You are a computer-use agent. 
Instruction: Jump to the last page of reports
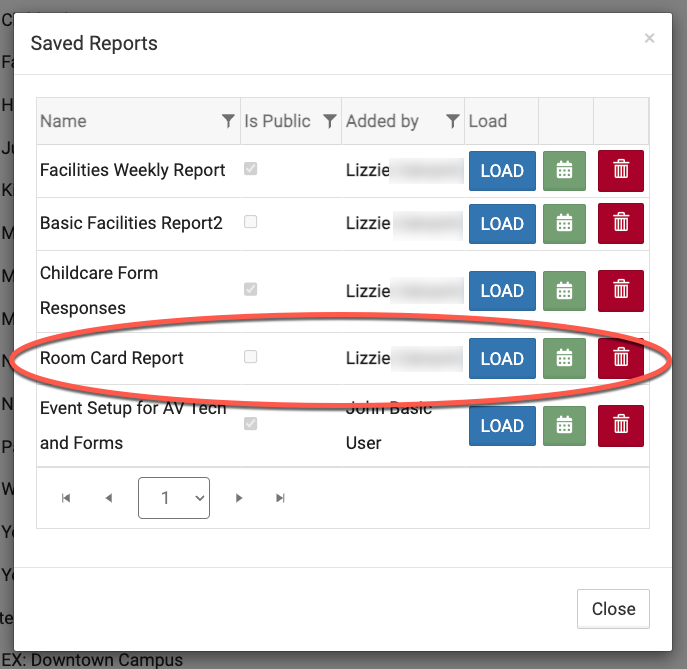click(x=281, y=498)
